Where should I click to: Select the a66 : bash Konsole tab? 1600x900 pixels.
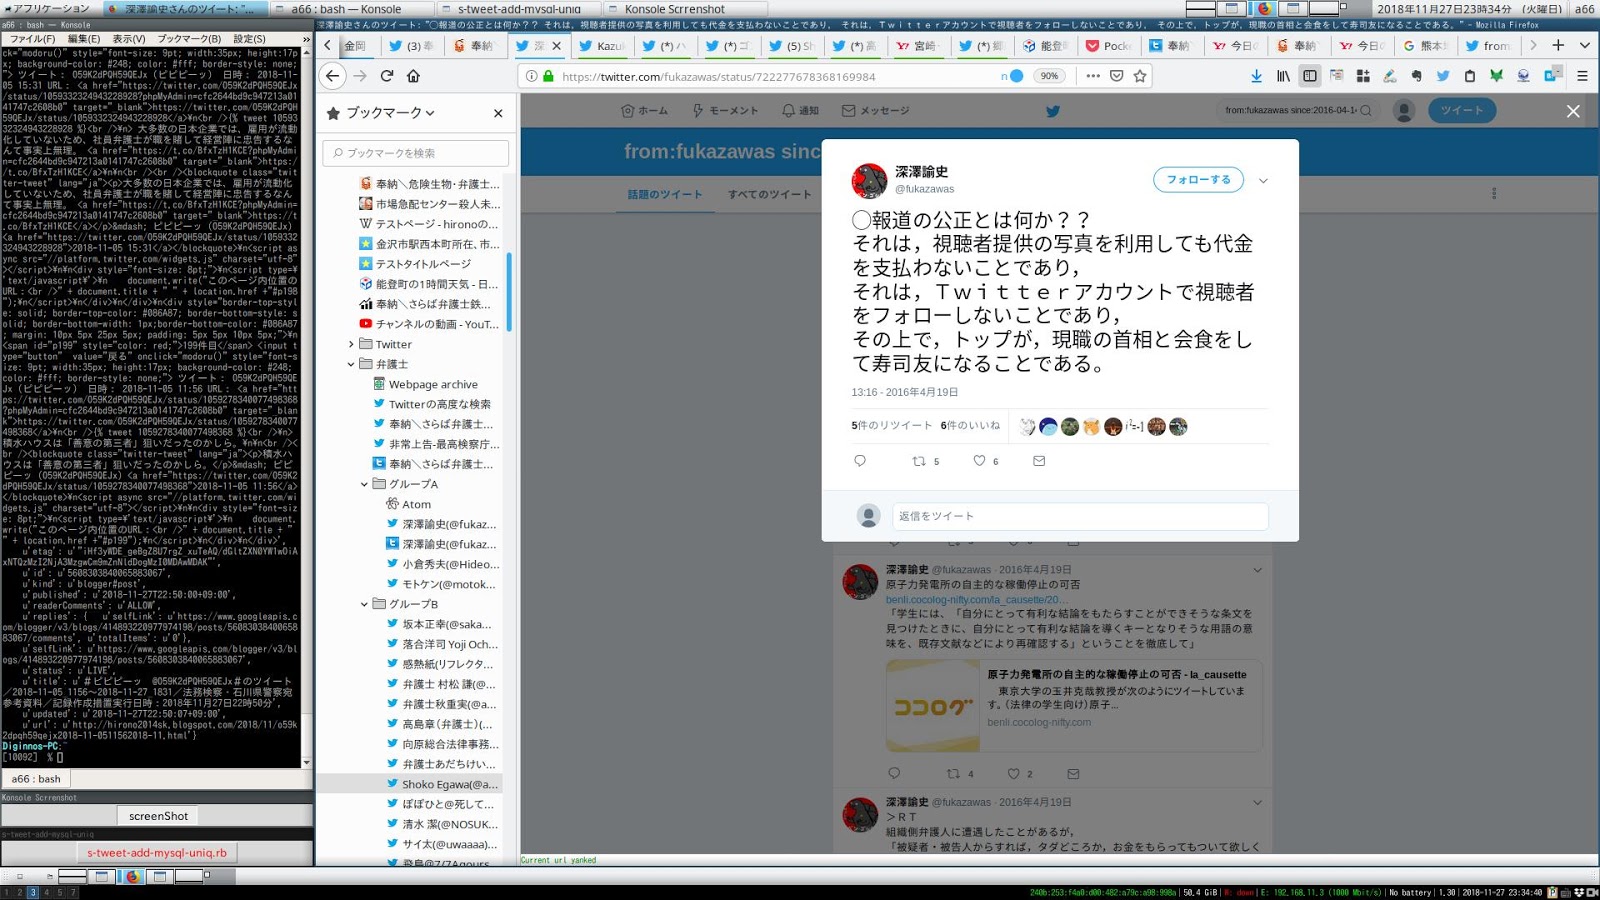pos(36,779)
